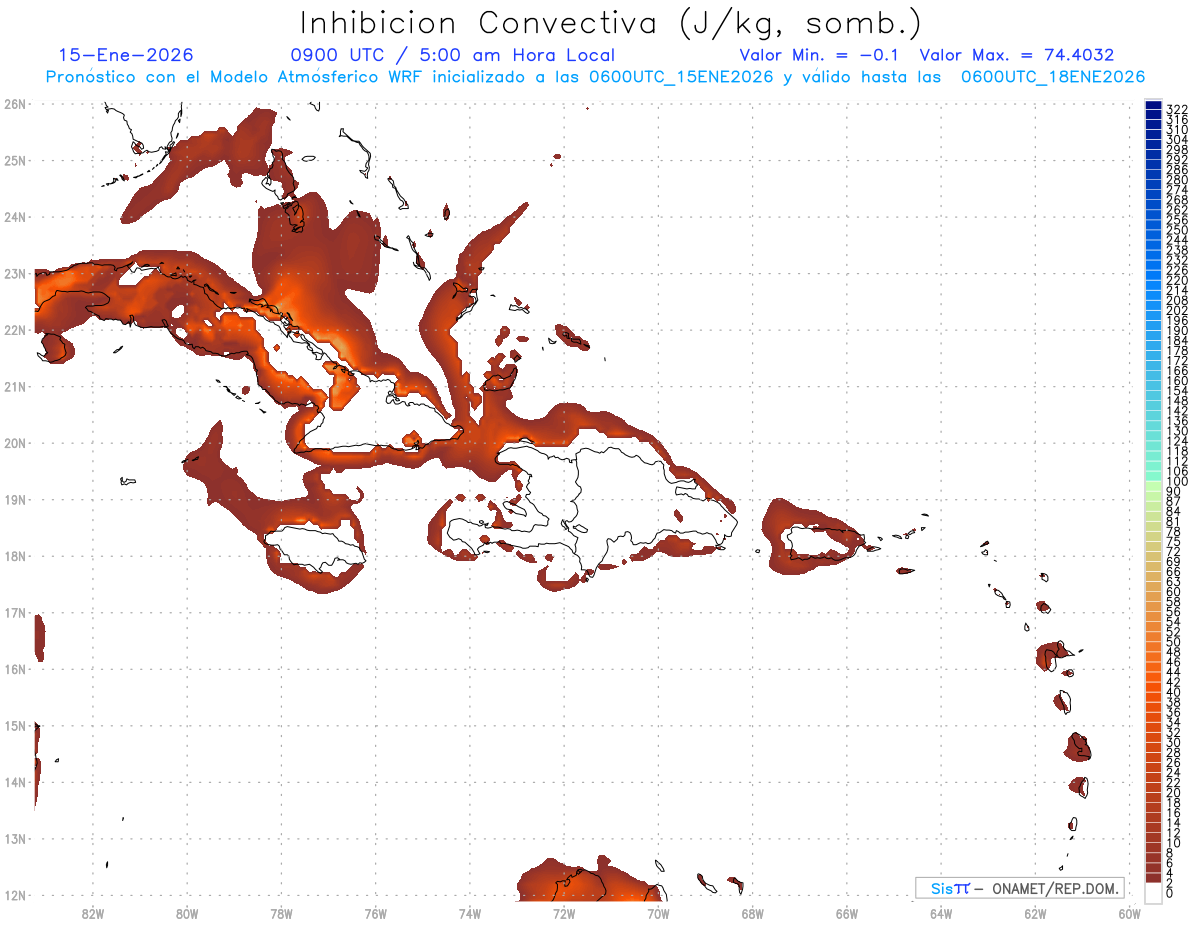Click the '70W' longitude label
Viewport: 1200px width, 927px height.
click(x=658, y=913)
